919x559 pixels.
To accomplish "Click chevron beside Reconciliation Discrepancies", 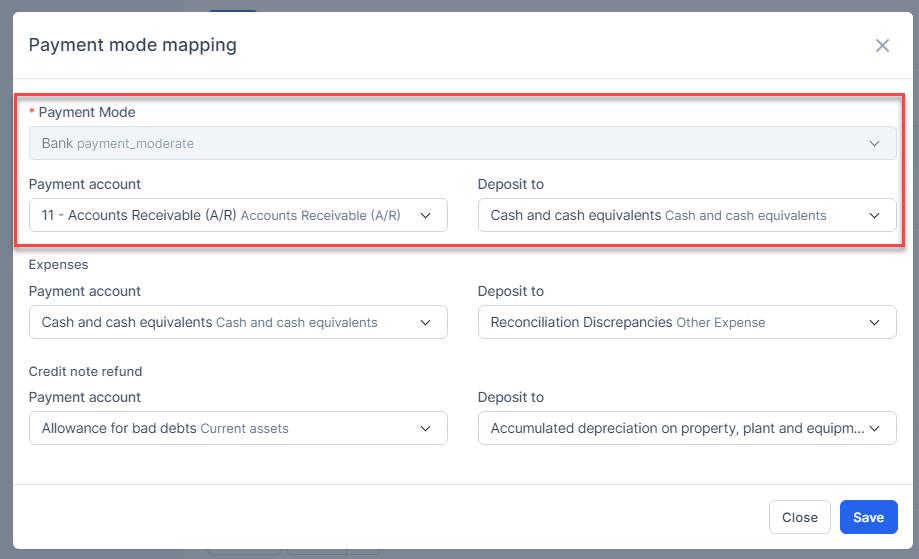I will pyautogui.click(x=875, y=322).
